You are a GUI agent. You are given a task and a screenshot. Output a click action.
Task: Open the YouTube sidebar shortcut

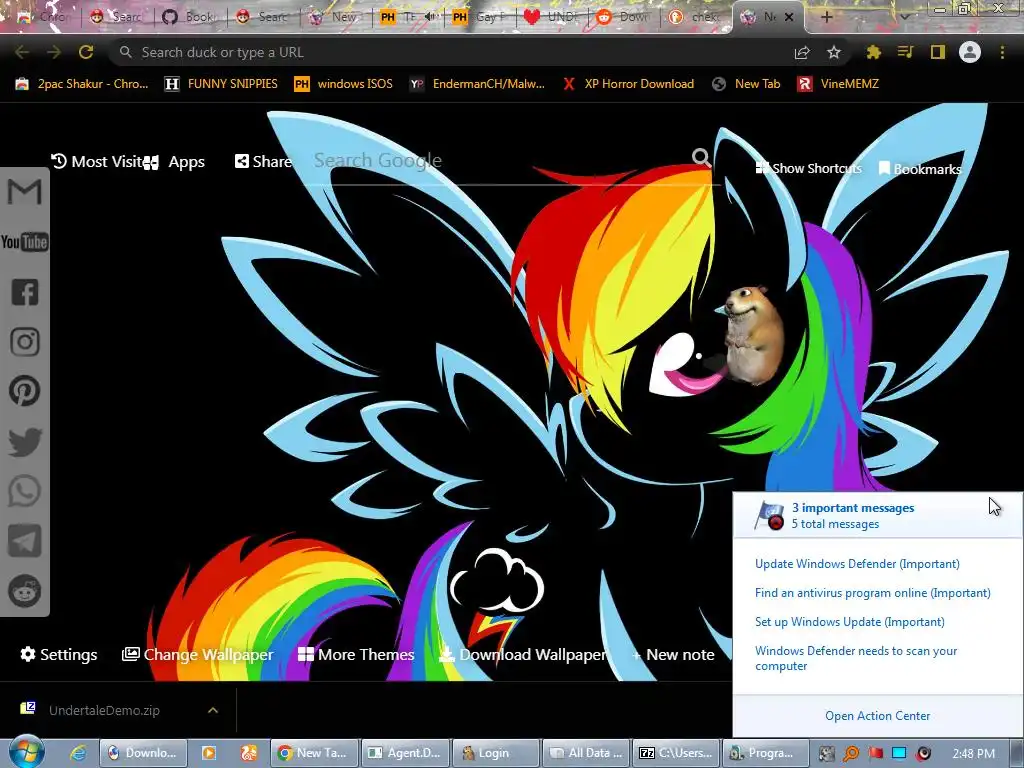coord(25,242)
